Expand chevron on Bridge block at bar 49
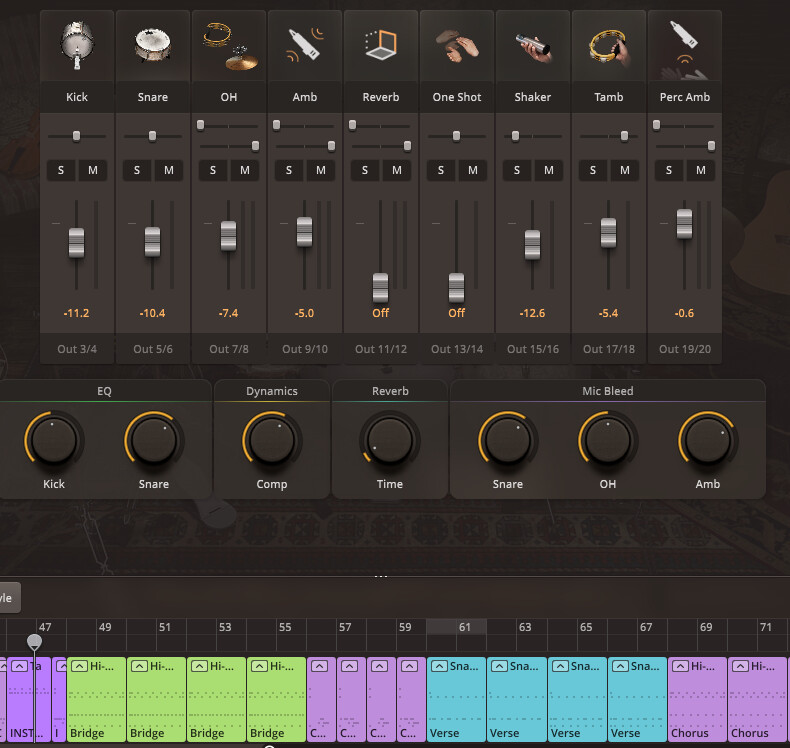This screenshot has height=748, width=790. [x=78, y=667]
